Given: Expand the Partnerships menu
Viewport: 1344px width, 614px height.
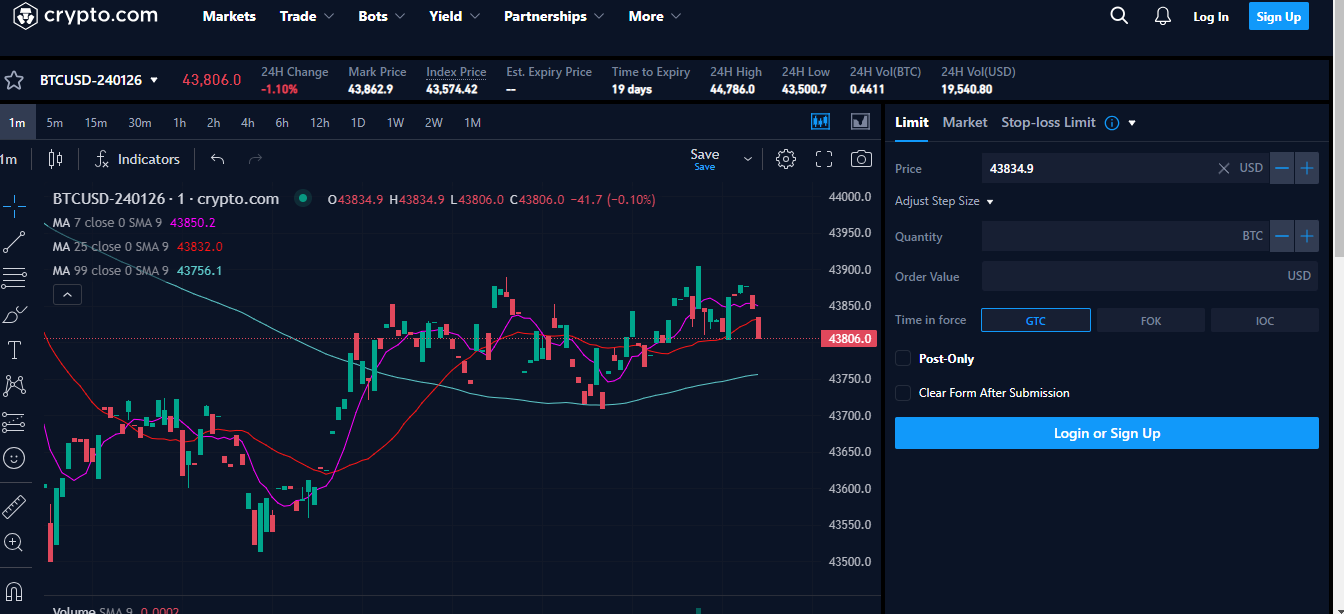Looking at the screenshot, I should coord(554,16).
